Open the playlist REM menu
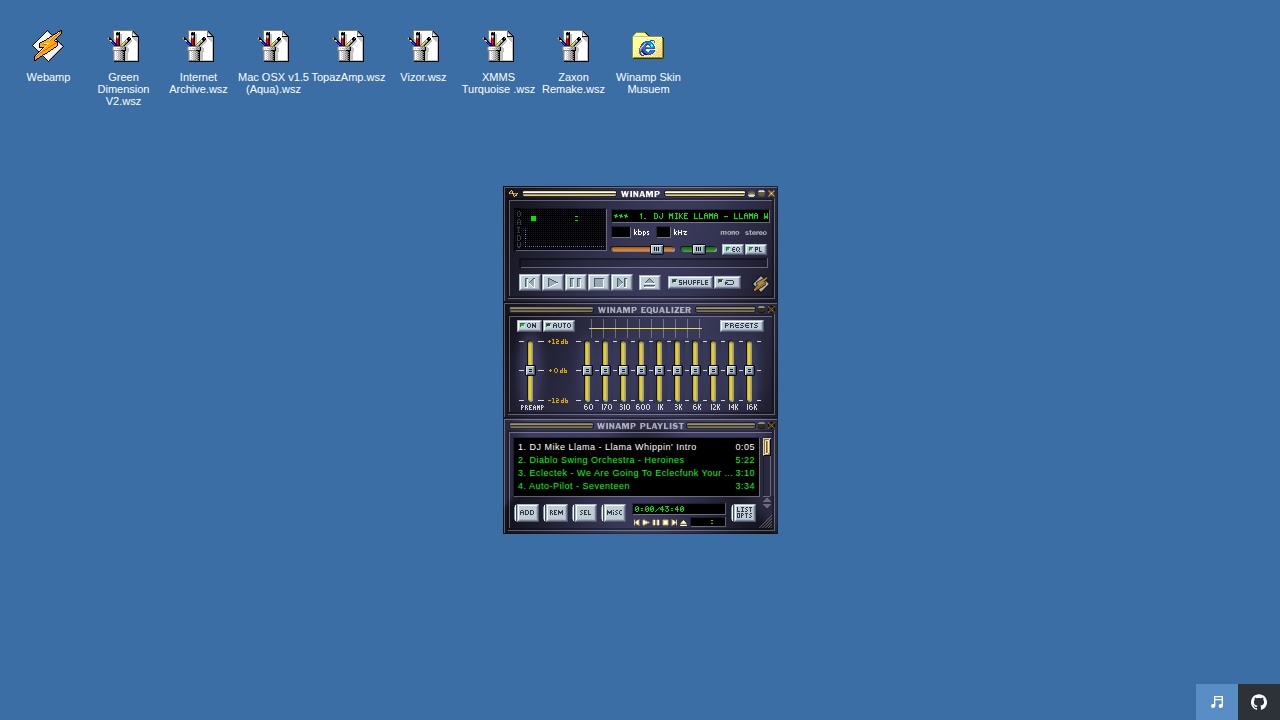This screenshot has width=1280, height=720. point(556,513)
